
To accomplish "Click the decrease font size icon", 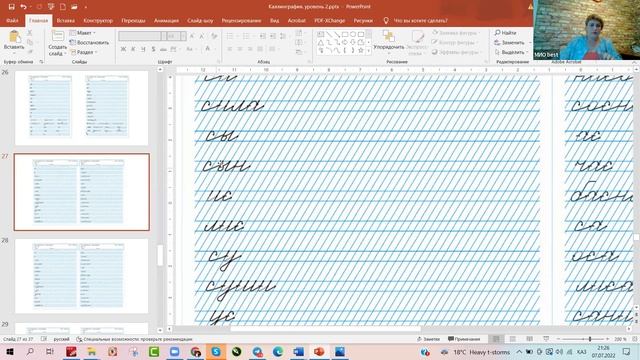I will click(202, 36).
